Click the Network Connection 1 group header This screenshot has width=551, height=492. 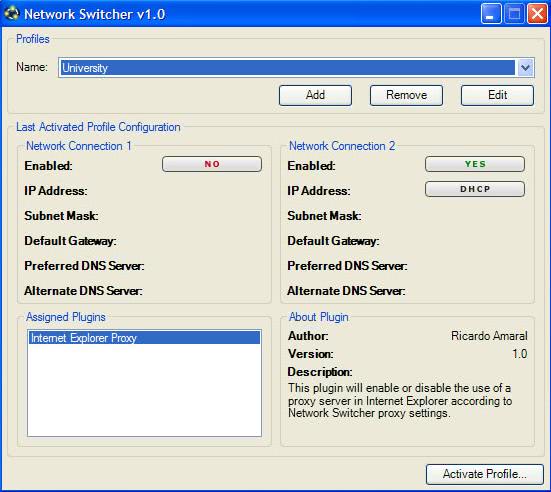click(79, 146)
